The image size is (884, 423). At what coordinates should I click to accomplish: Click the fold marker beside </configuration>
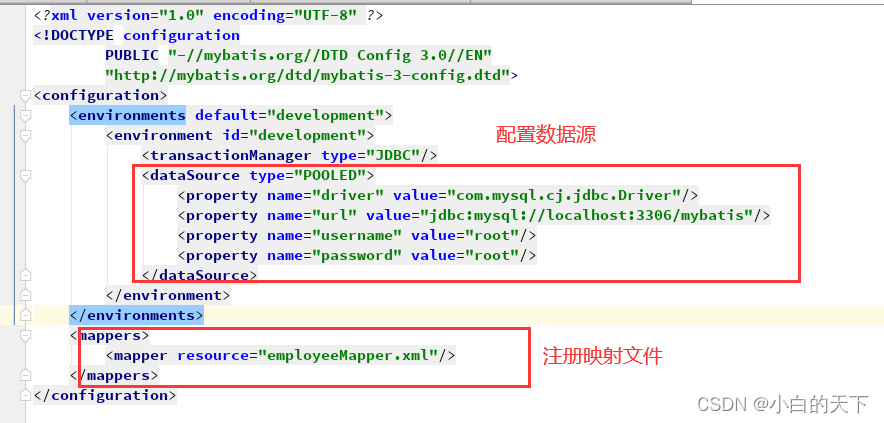tap(24, 395)
